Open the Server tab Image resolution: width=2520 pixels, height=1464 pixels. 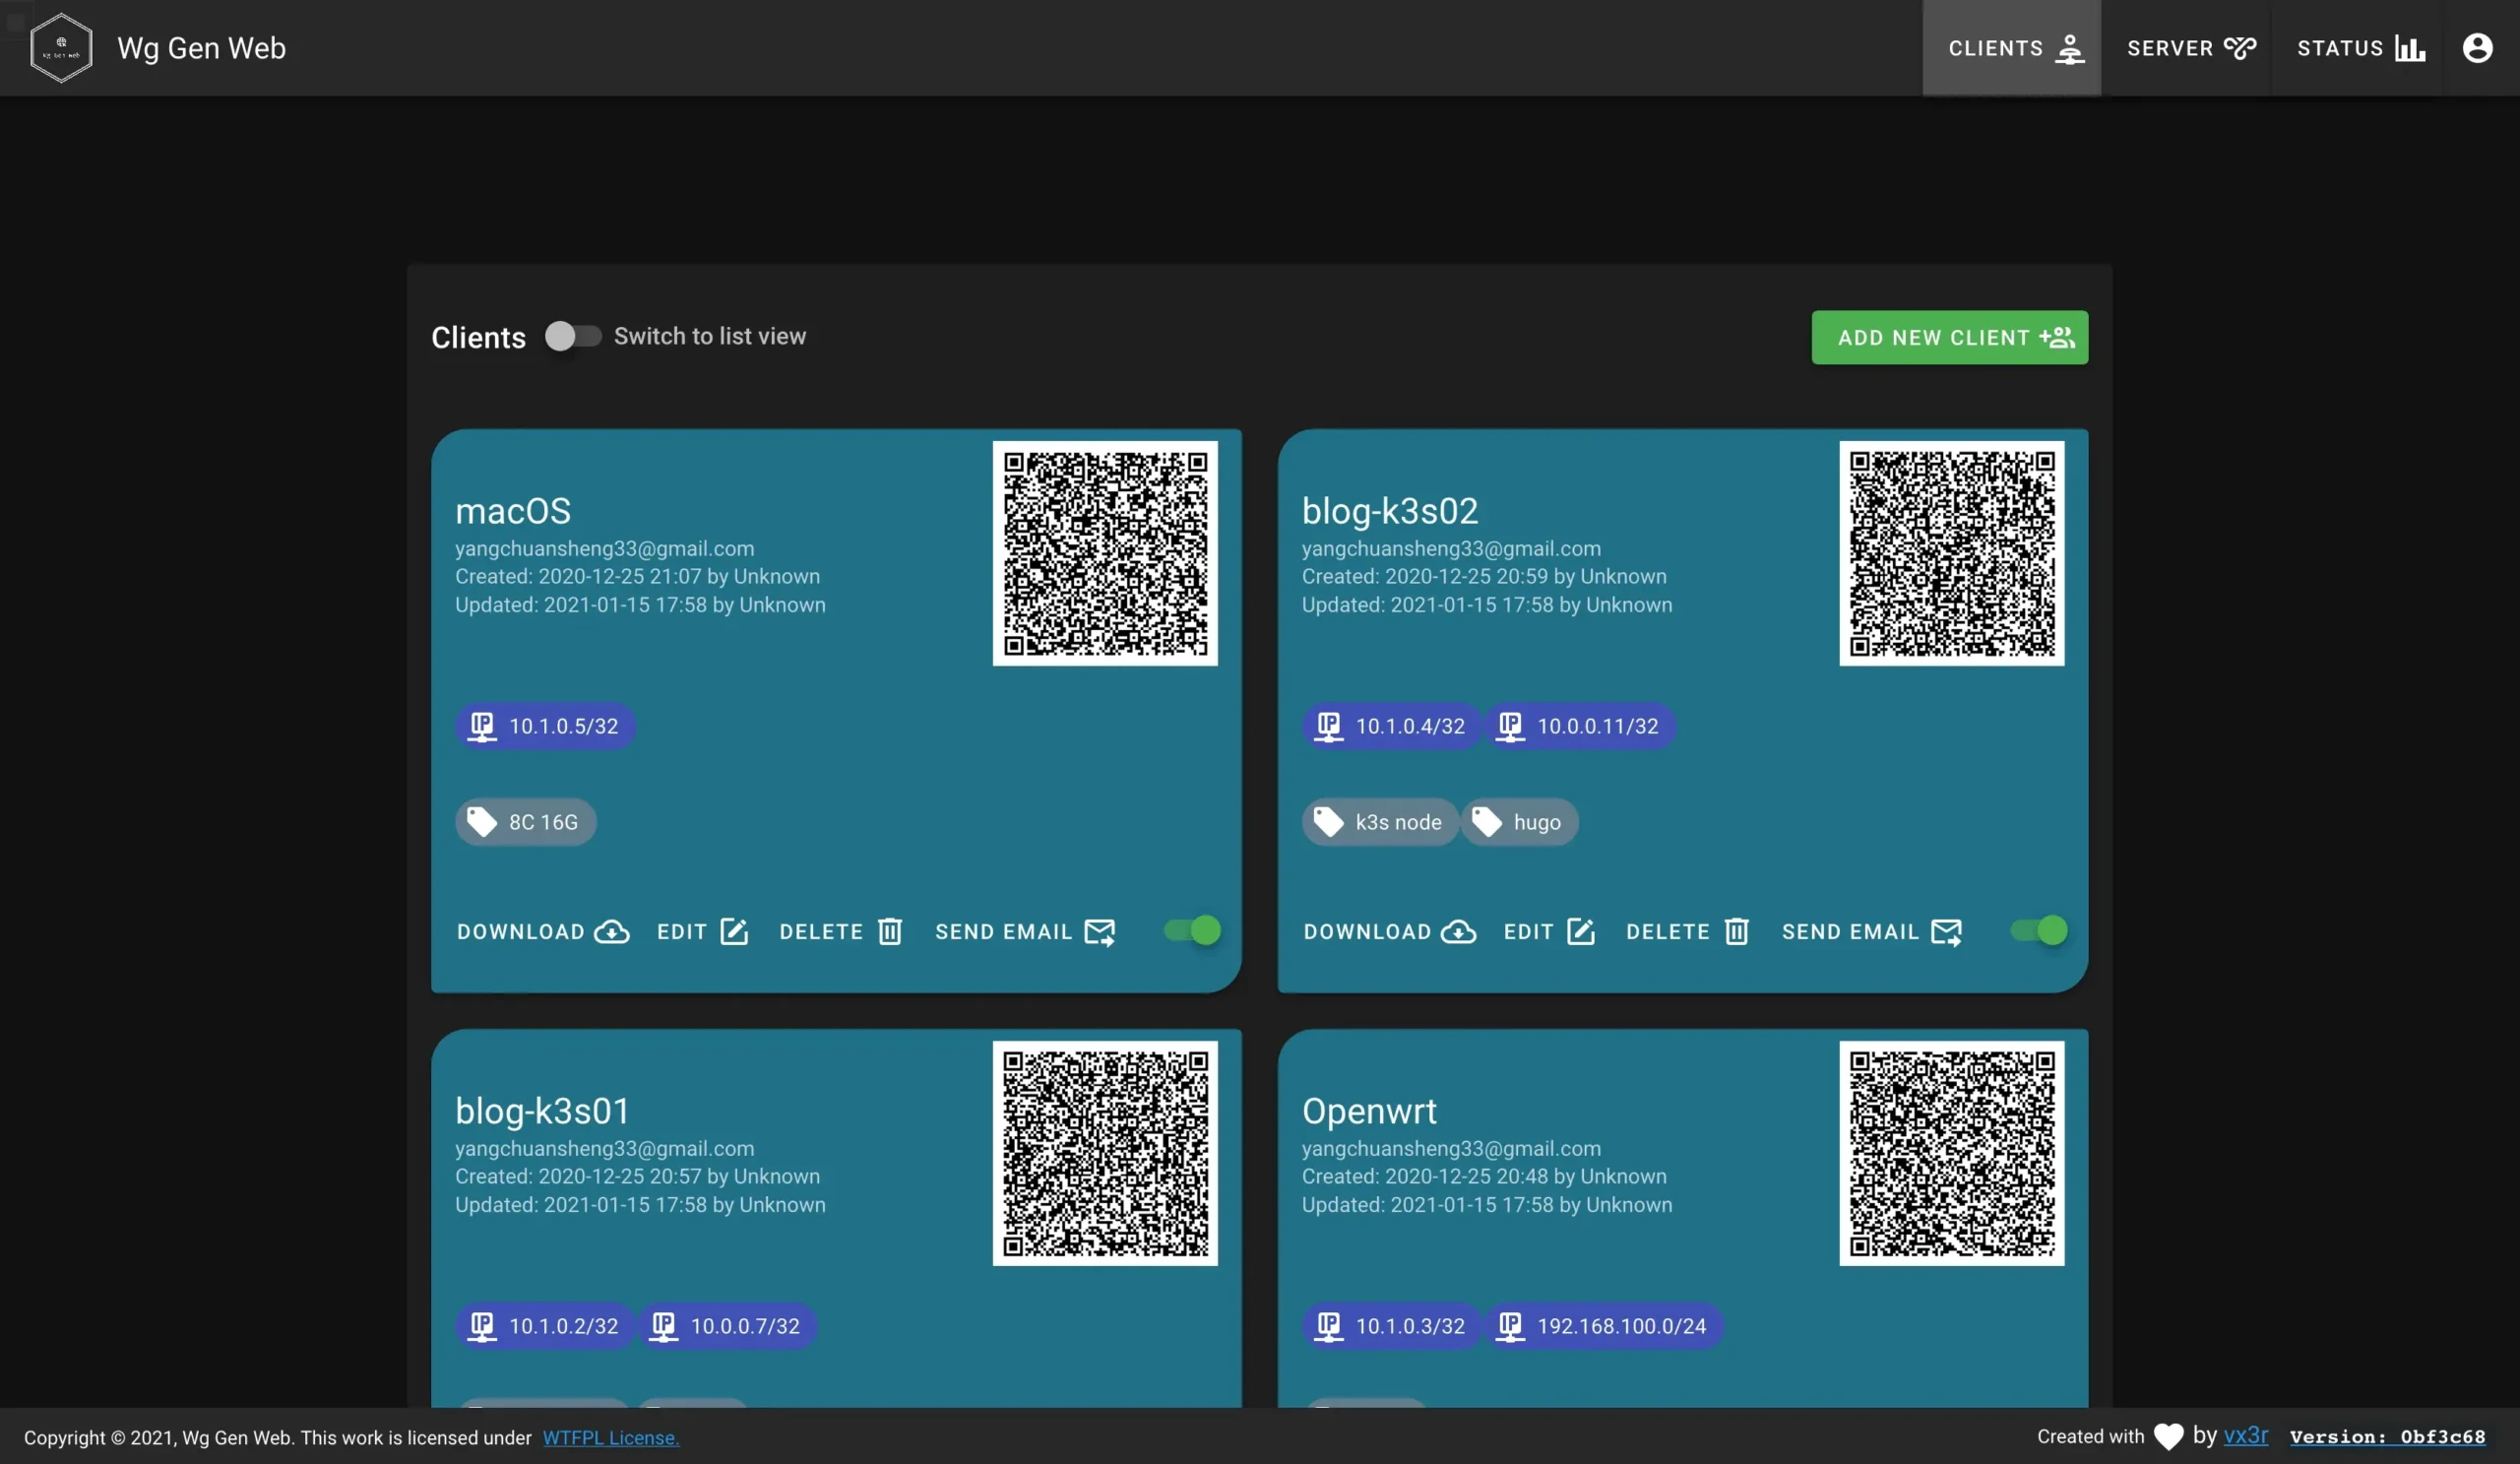pyautogui.click(x=2191, y=47)
